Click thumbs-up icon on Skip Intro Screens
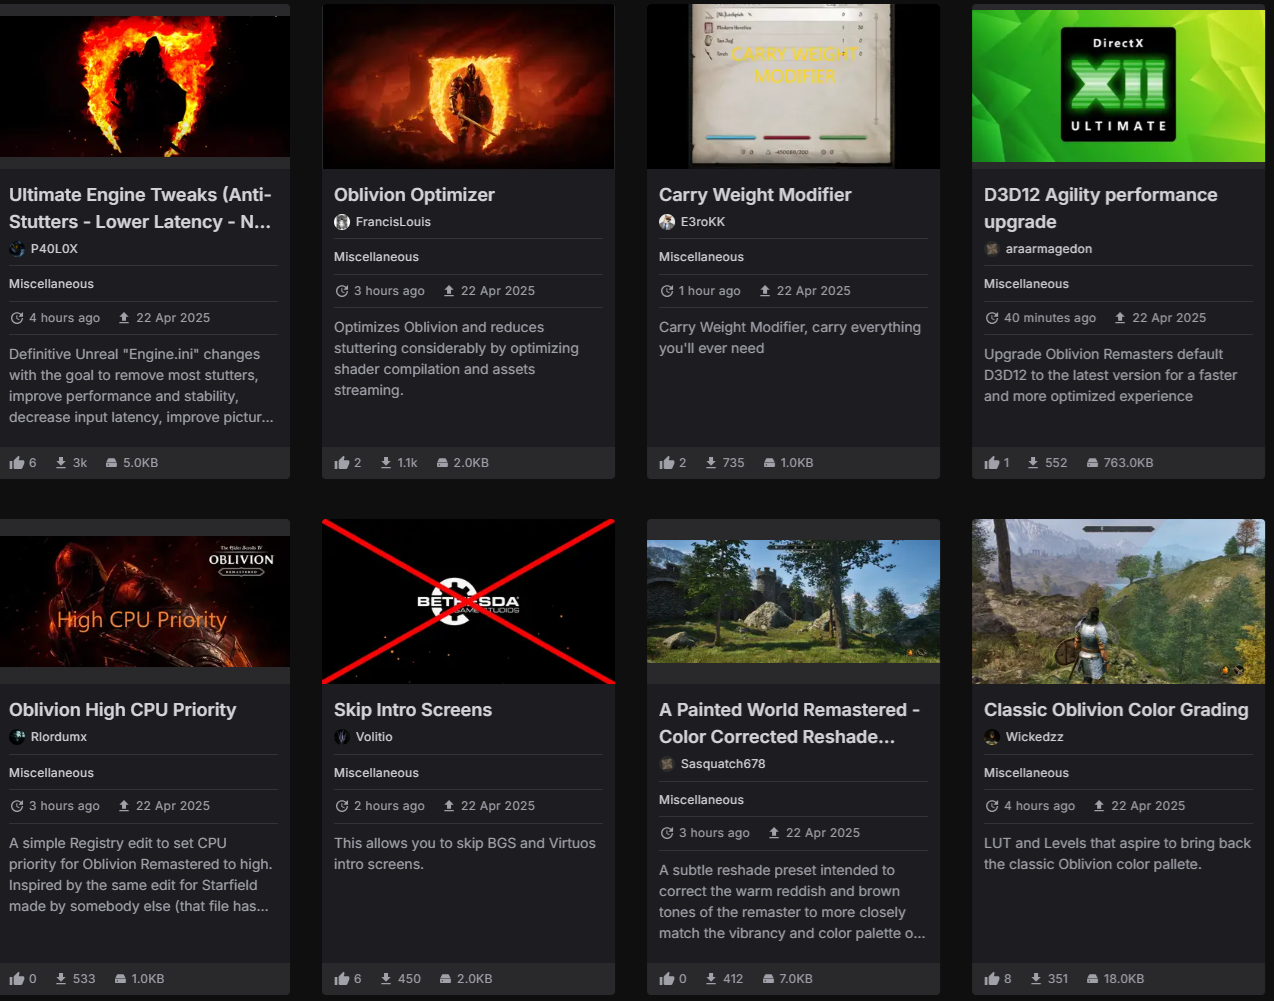This screenshot has height=1001, width=1274. point(342,979)
